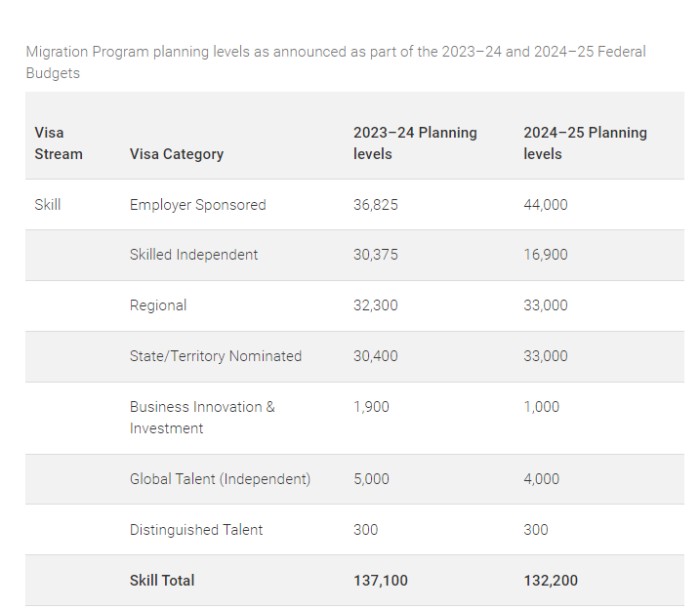
Task: Click the Visa Category column header
Action: click(177, 154)
